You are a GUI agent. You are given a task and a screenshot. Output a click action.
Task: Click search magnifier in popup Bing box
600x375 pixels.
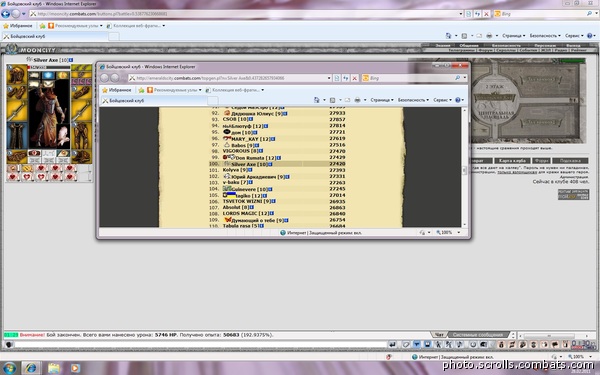[457, 78]
